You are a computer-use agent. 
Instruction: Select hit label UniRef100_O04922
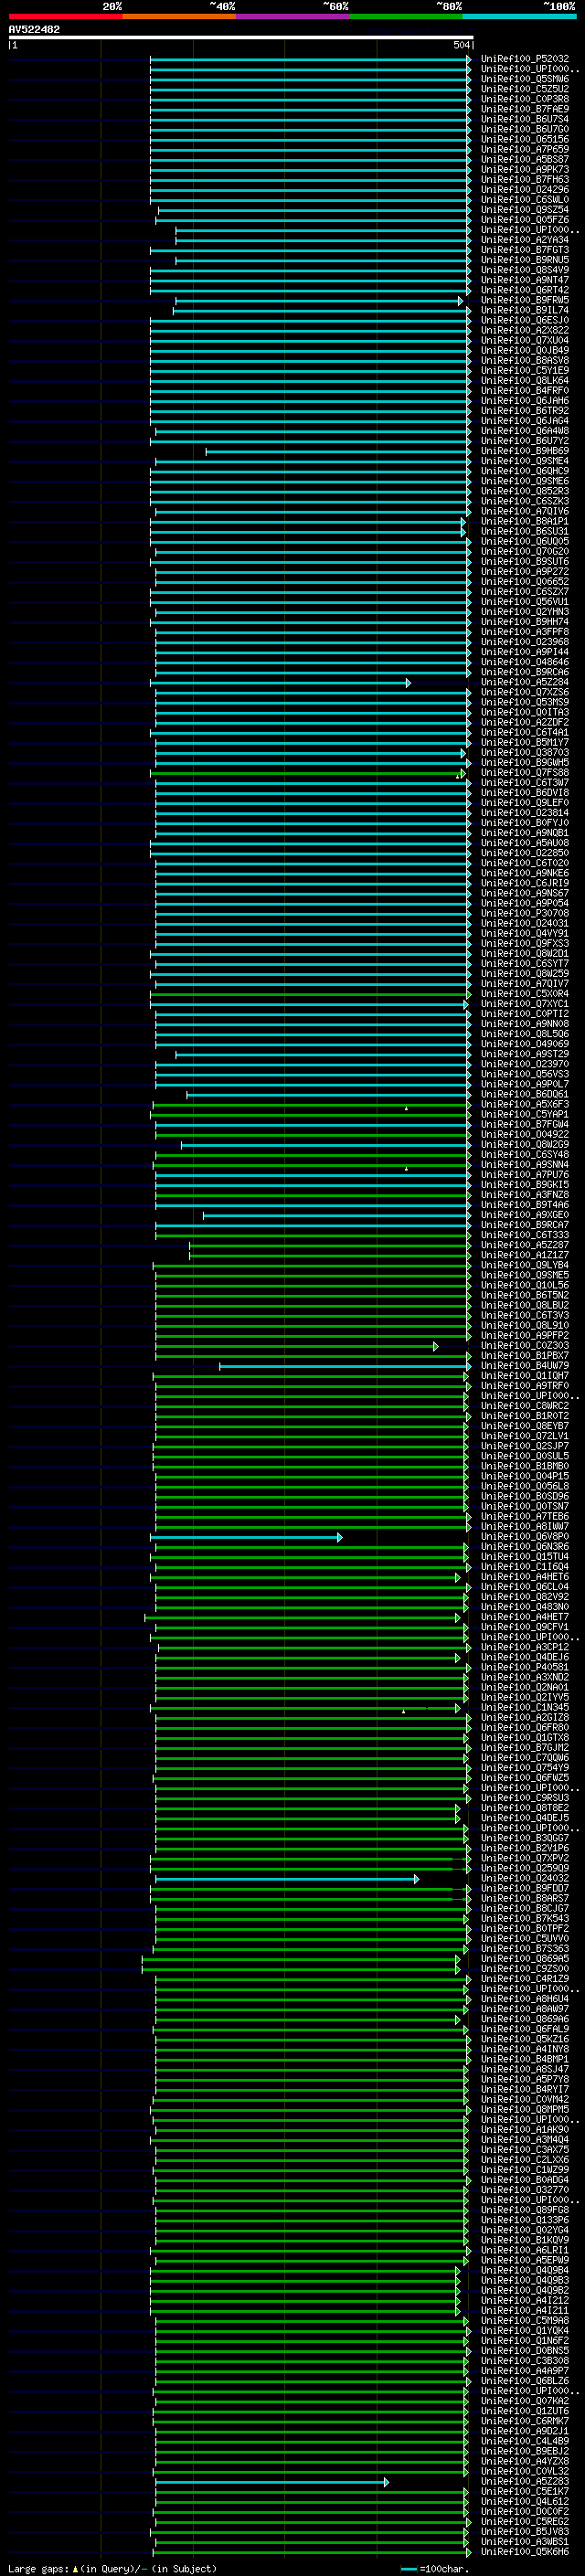pyautogui.click(x=525, y=1134)
